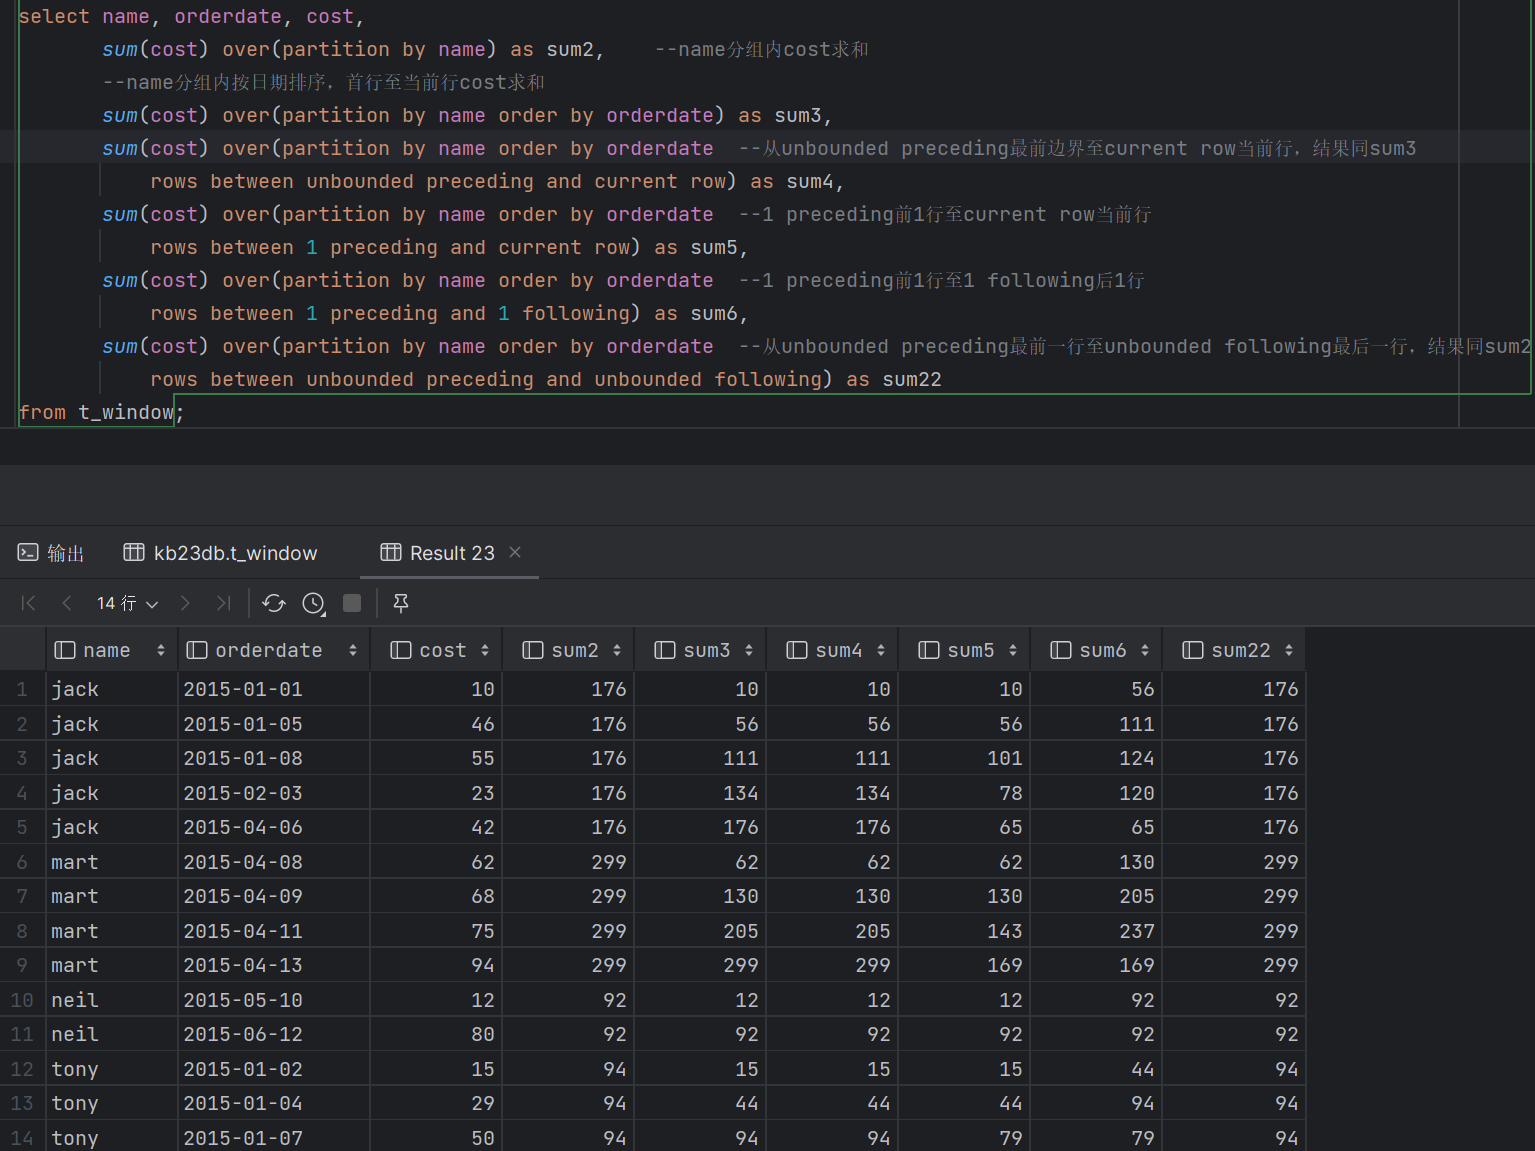Open the kb23db.t_window tab

(220, 553)
